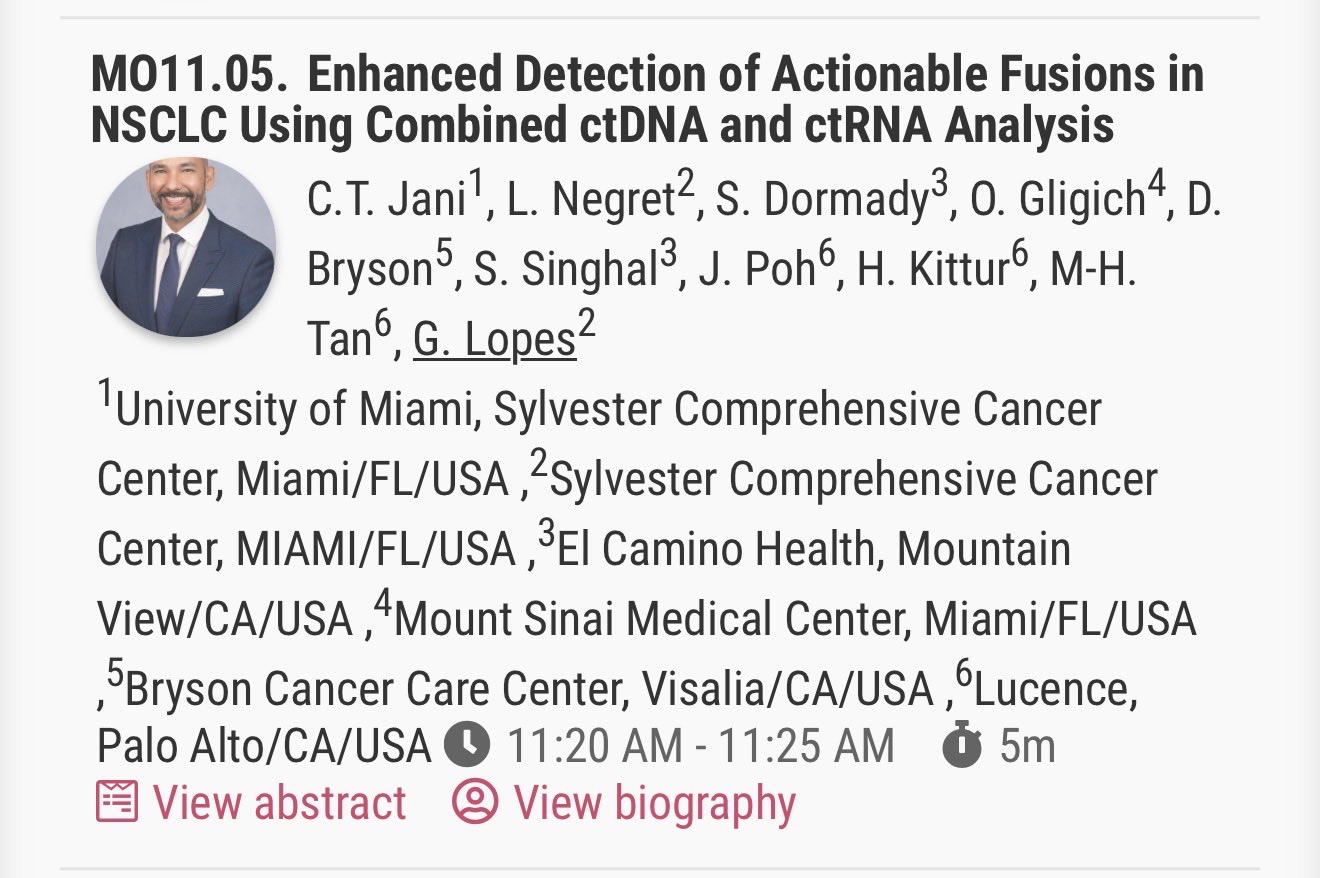Open the View abstract link

coord(279,803)
